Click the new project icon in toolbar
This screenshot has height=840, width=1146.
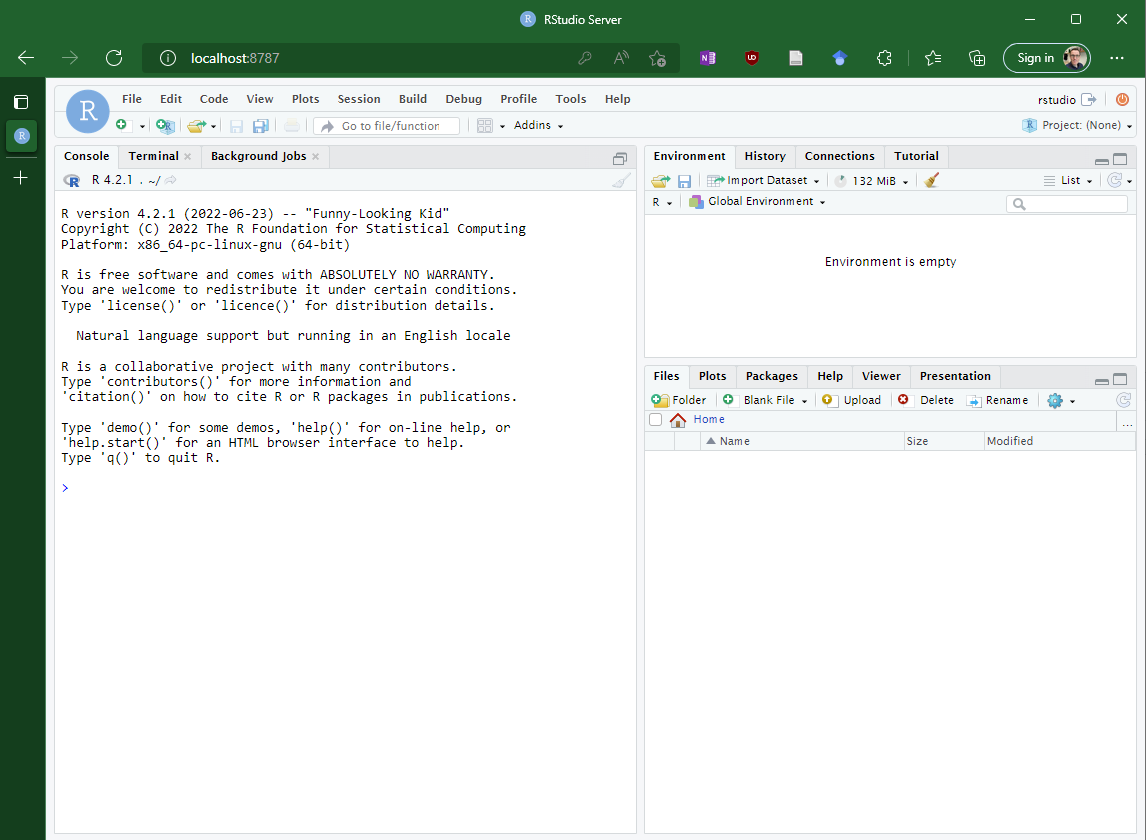pyautogui.click(x=165, y=126)
